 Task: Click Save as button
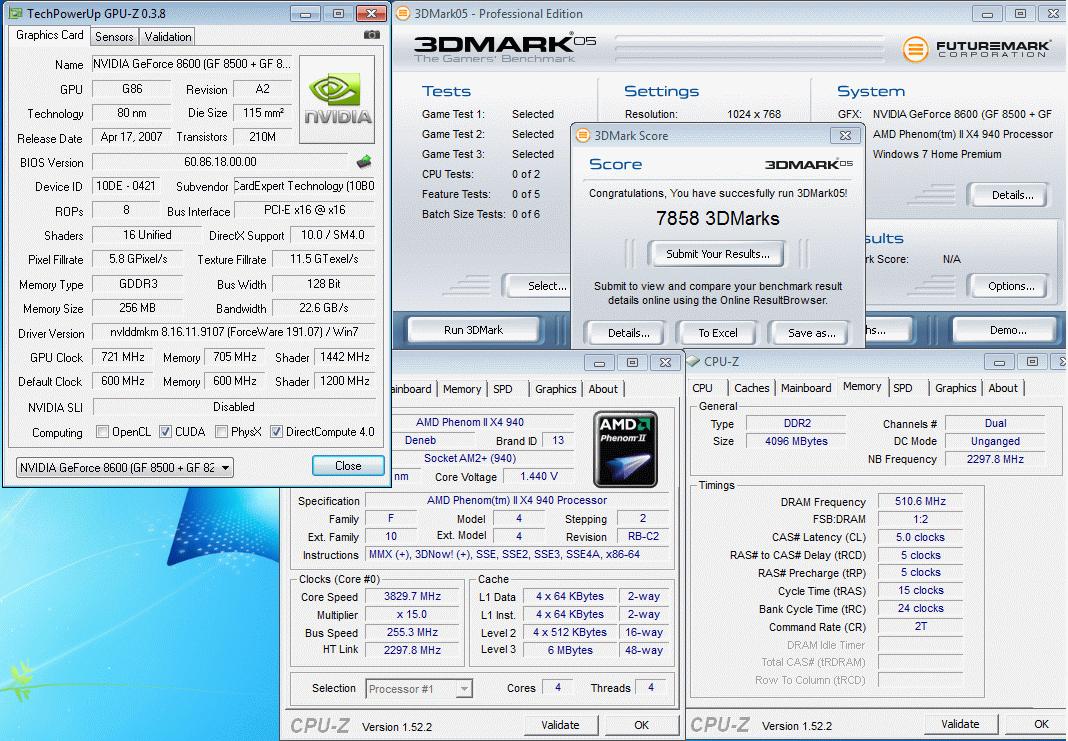(811, 333)
